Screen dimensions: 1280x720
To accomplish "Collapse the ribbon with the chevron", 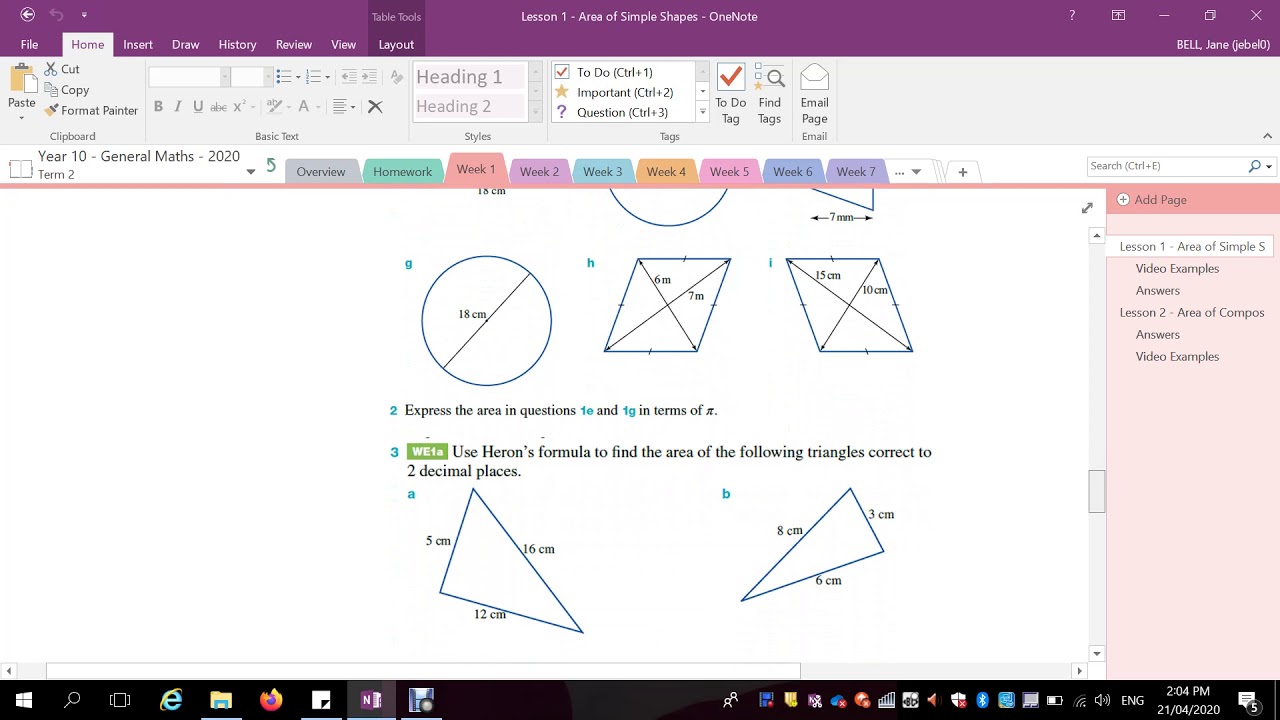I will coord(1268,137).
